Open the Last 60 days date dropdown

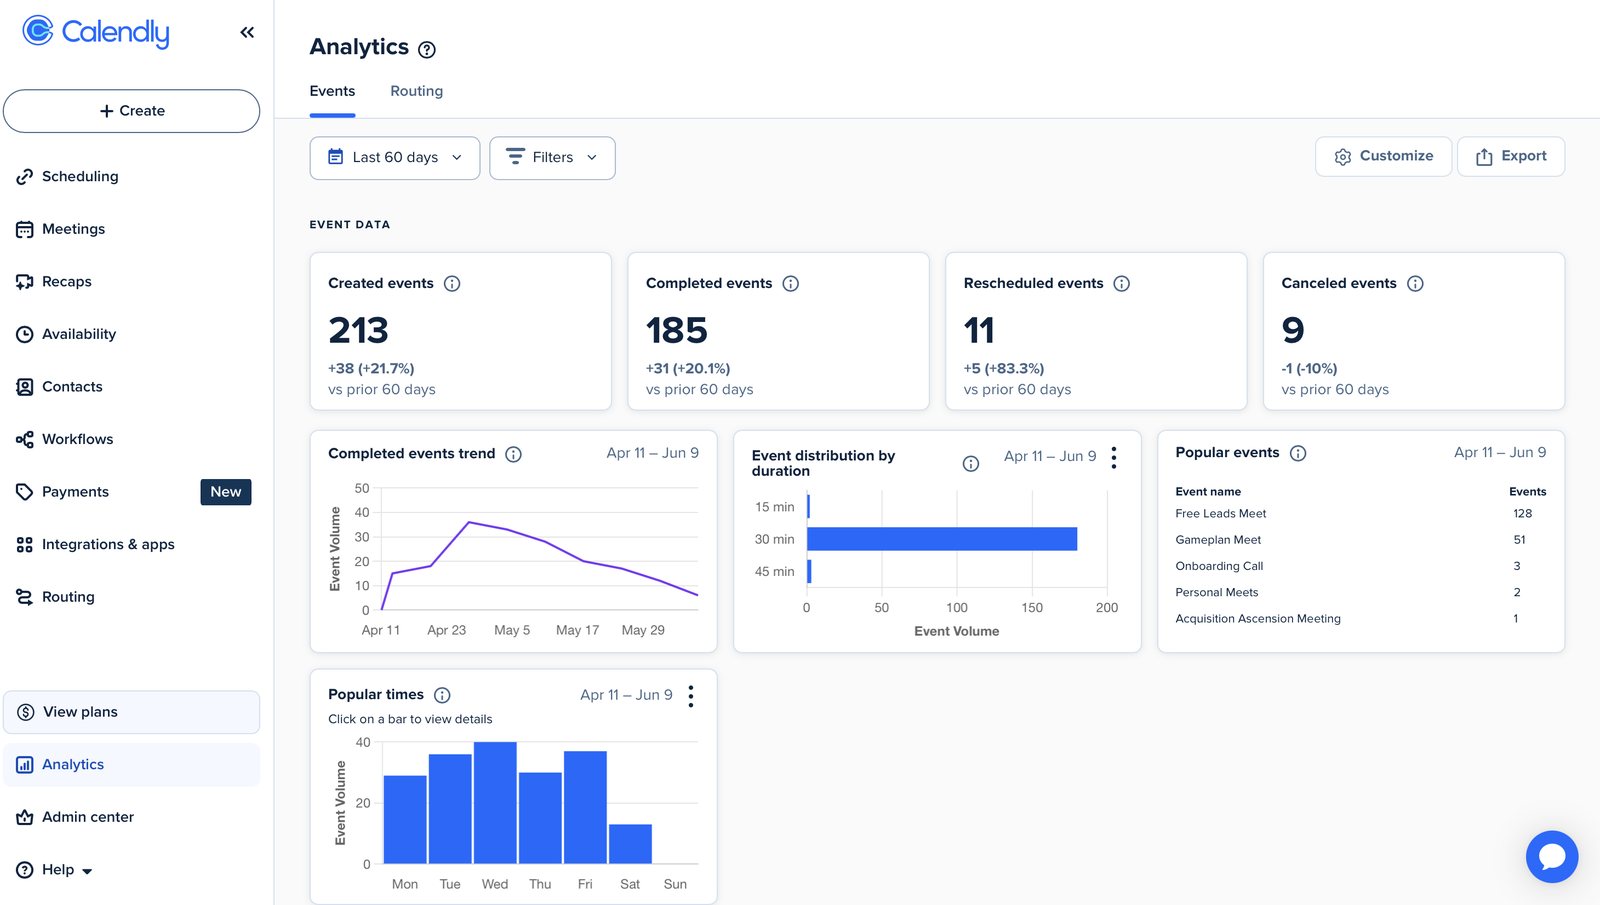click(395, 158)
